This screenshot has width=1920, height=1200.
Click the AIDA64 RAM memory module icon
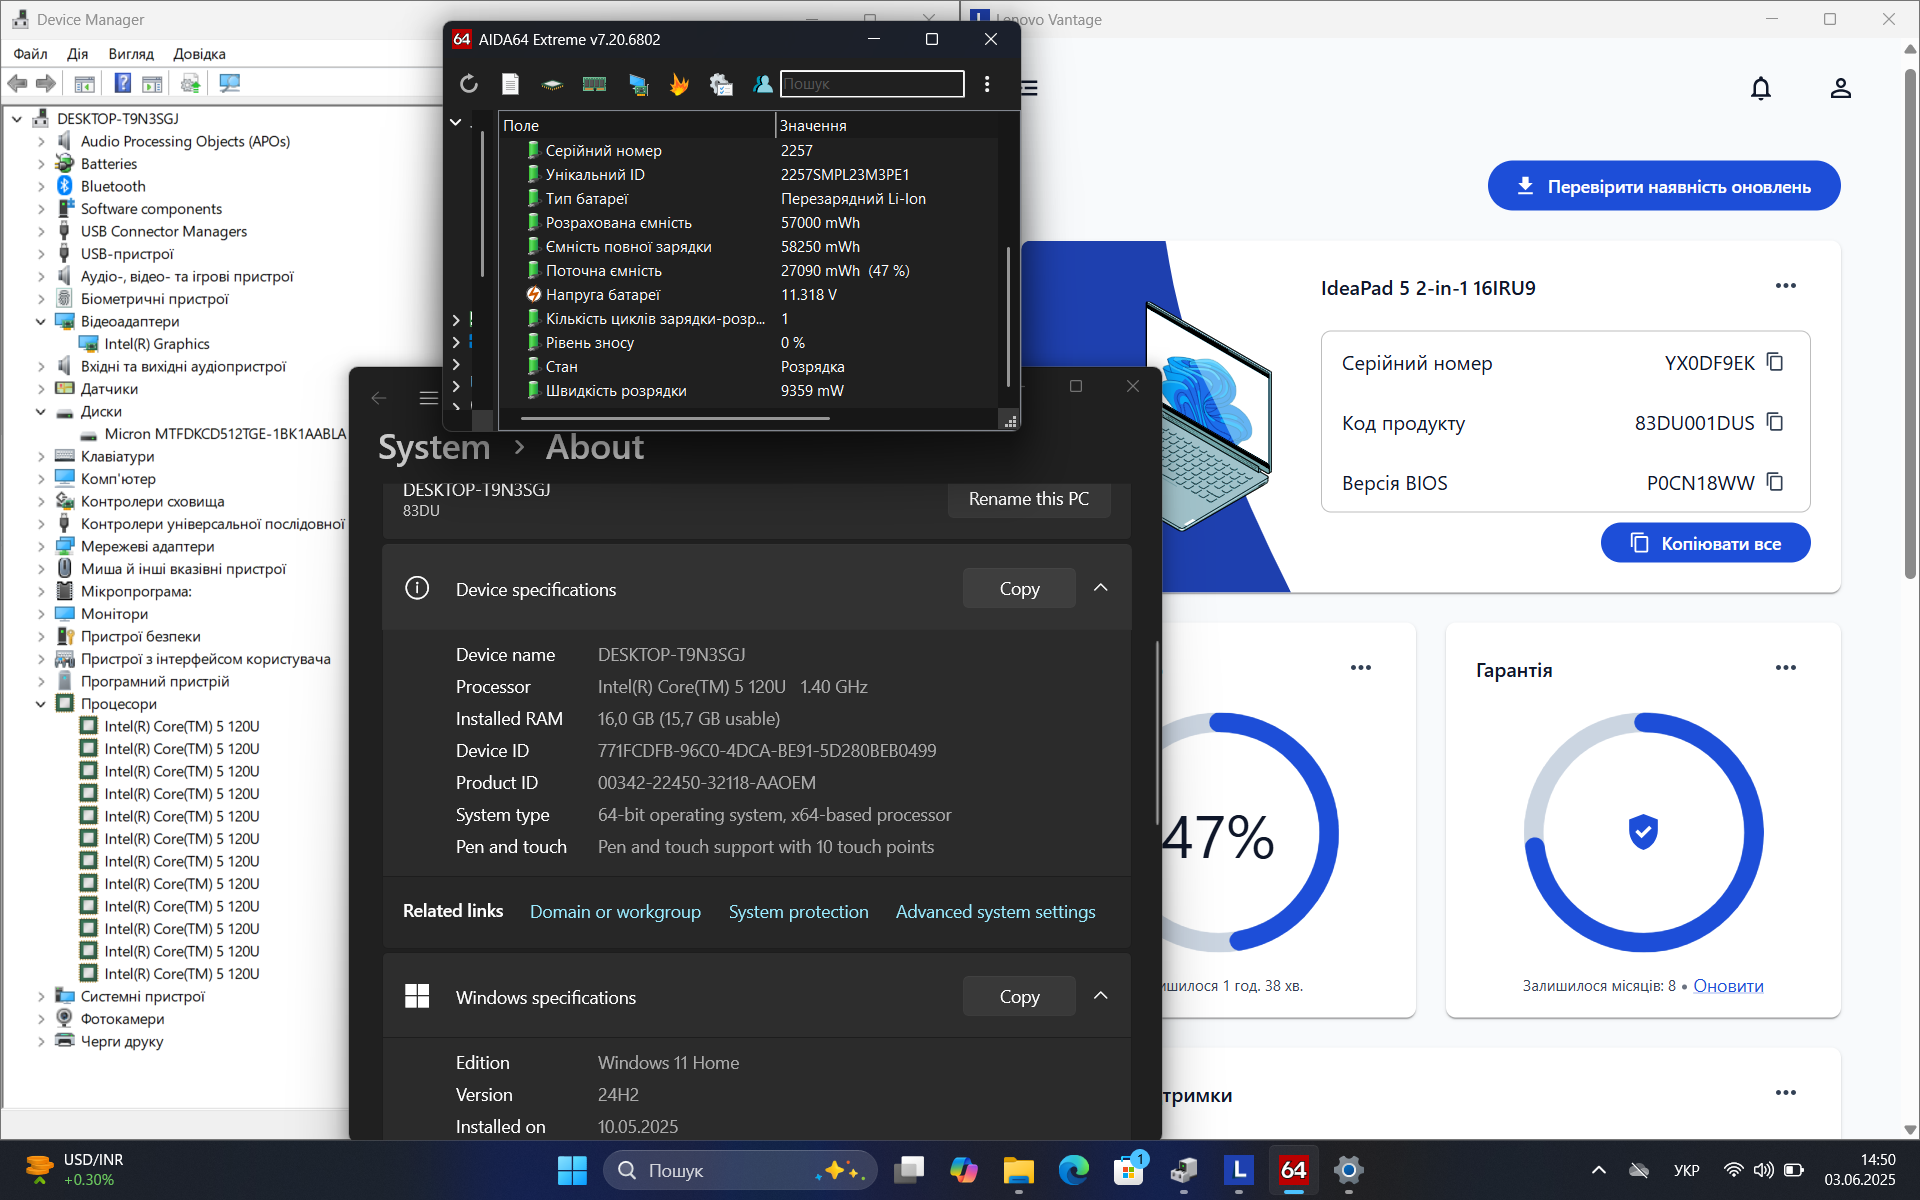tap(594, 84)
